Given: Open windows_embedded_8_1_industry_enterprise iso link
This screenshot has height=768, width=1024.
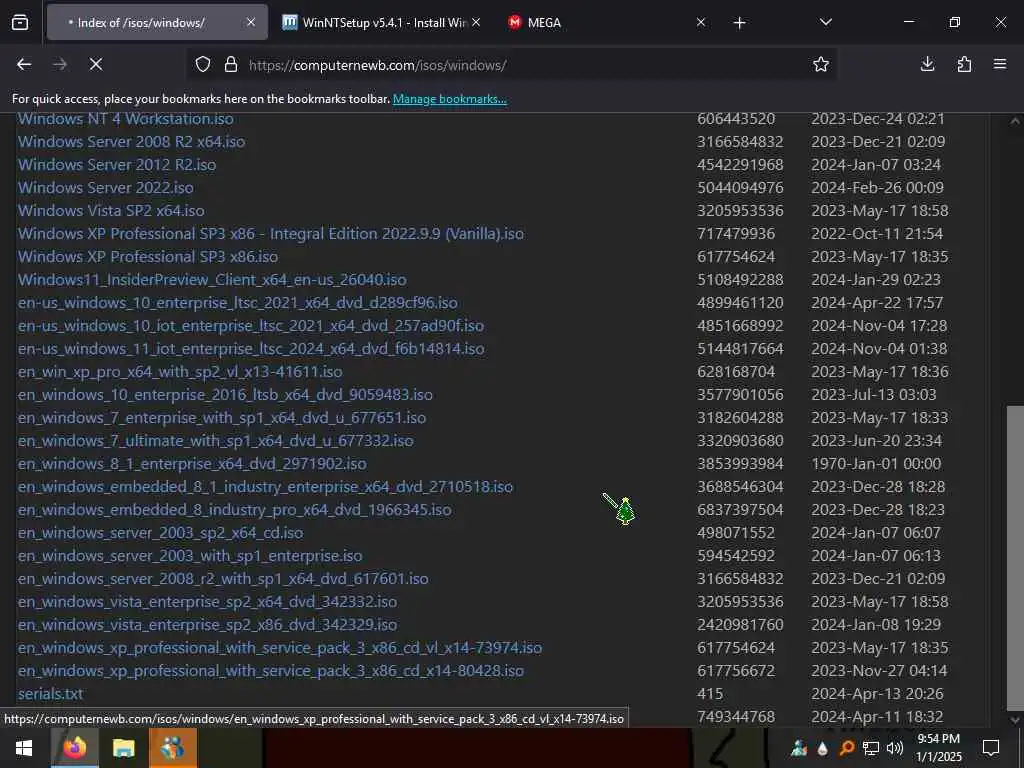Looking at the screenshot, I should coord(266,487).
